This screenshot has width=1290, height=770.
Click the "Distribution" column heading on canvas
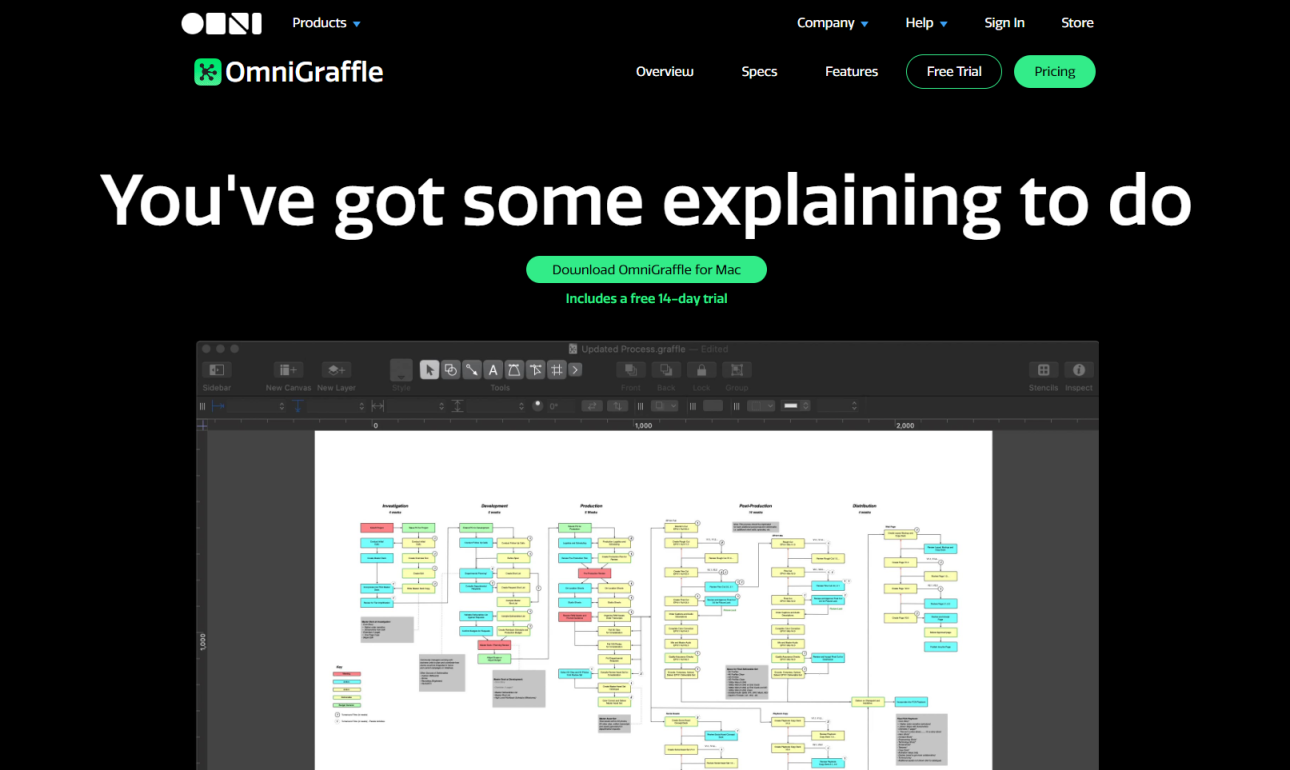[865, 506]
